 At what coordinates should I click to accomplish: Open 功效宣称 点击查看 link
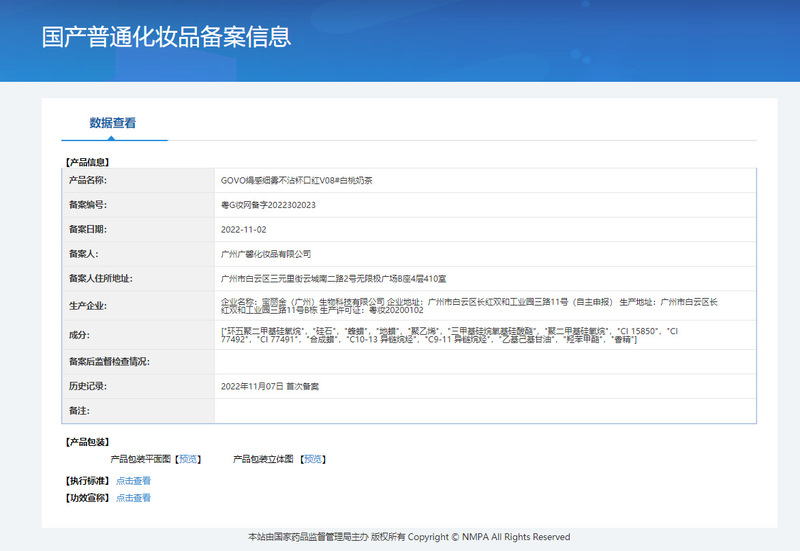133,498
